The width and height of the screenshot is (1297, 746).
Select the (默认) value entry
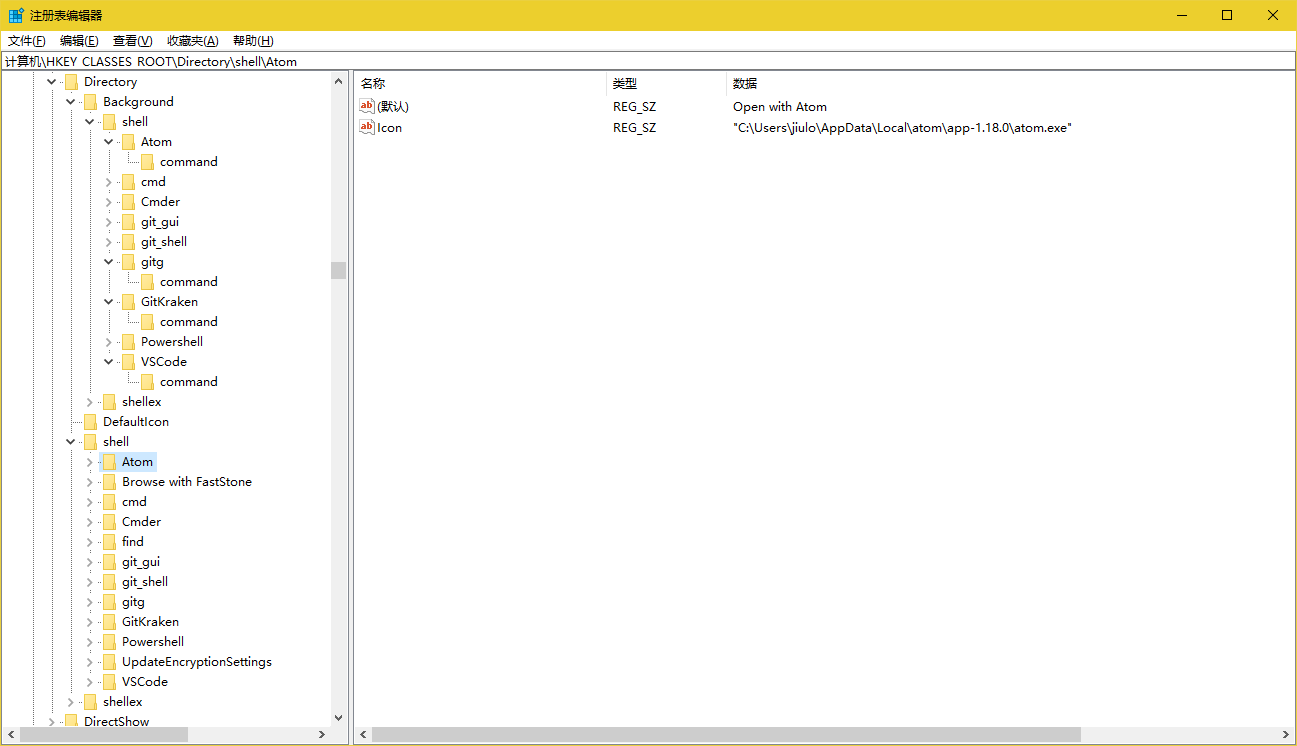393,106
